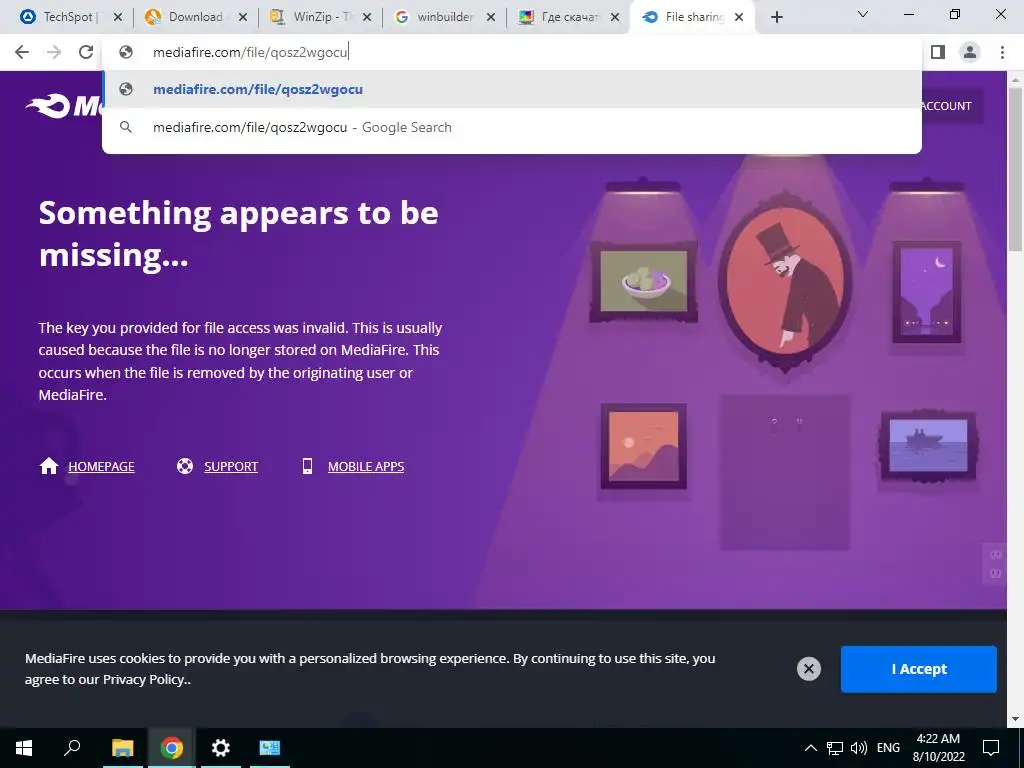Screen dimensions: 1024x768
Task: Click the scrollbar down arrow
Action: point(1015,719)
